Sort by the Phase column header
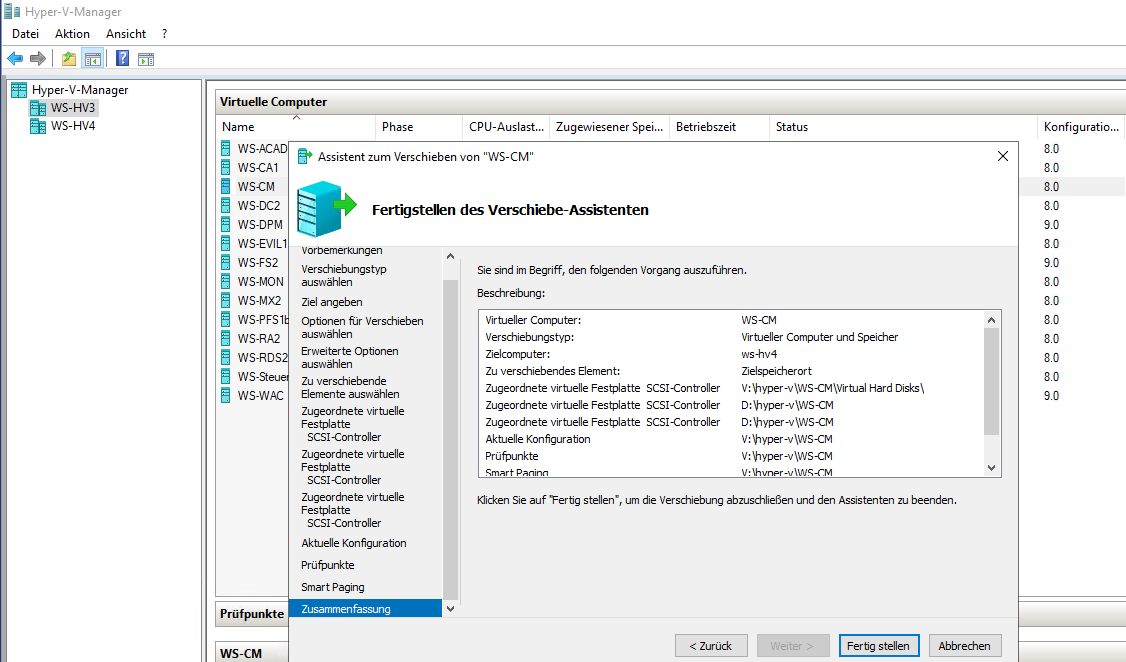The width and height of the screenshot is (1126, 662). 419,127
